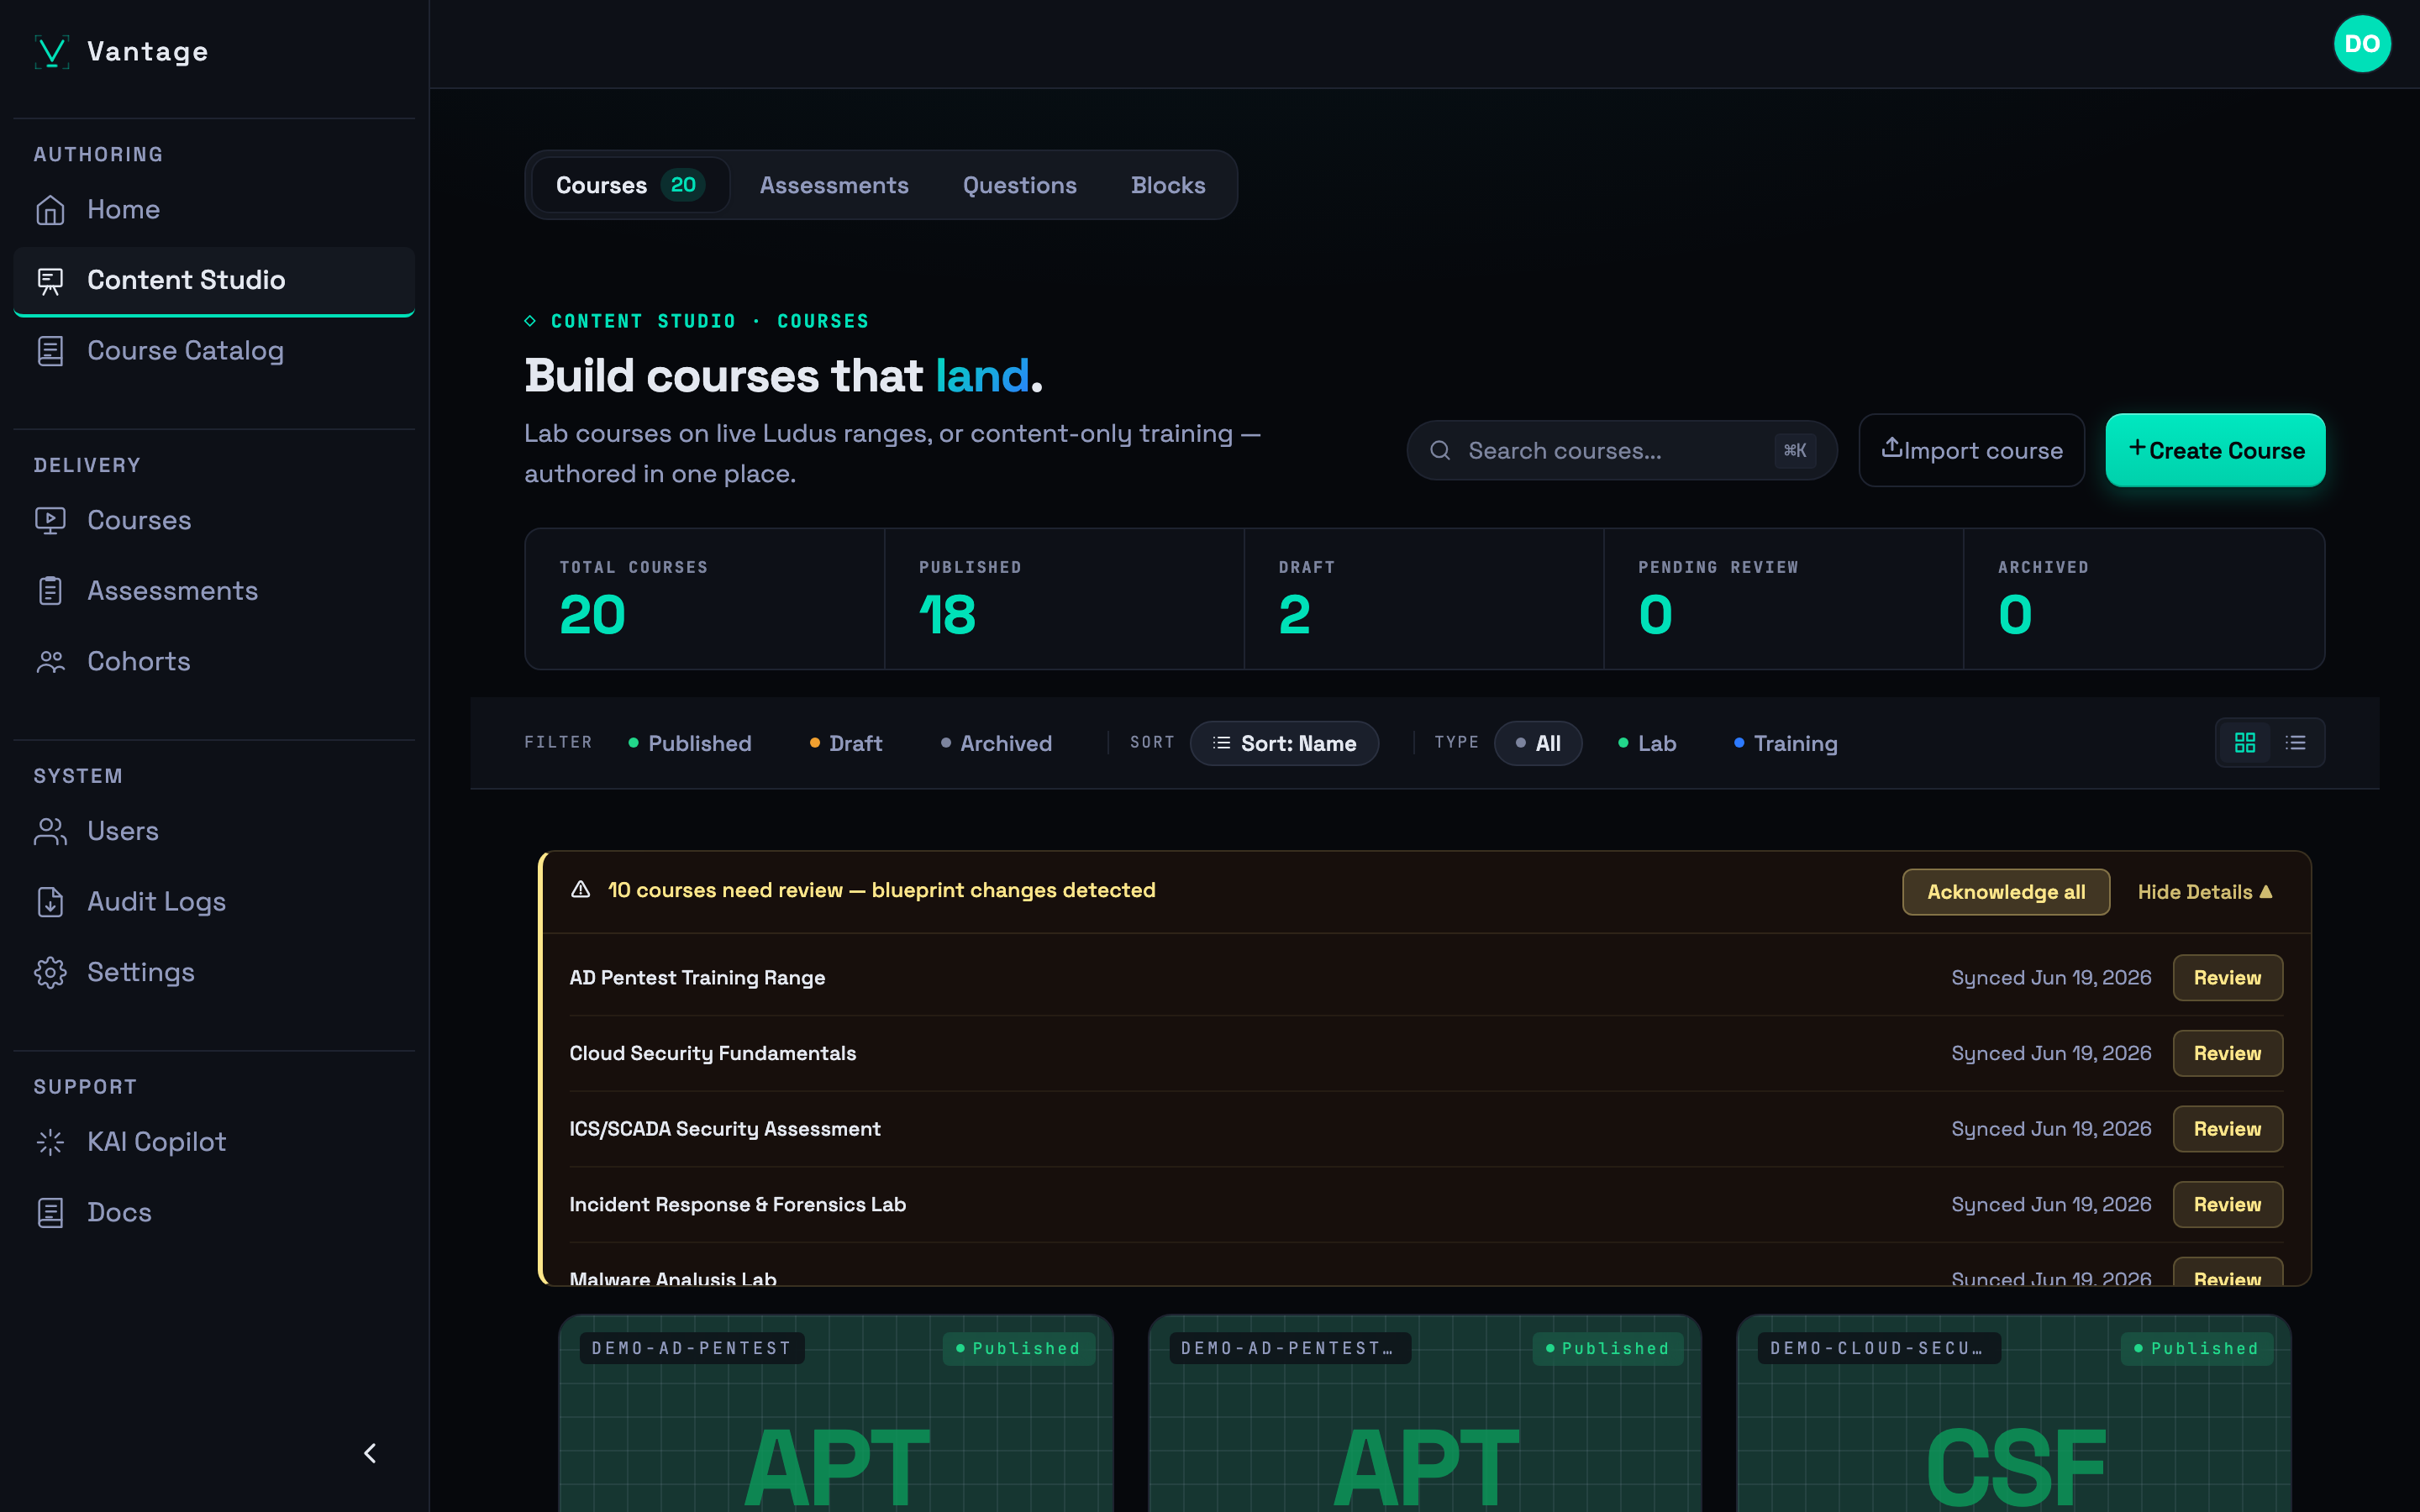The width and height of the screenshot is (2420, 1512).
Task: Review the Incident Response & Forensics Lab
Action: click(2227, 1205)
